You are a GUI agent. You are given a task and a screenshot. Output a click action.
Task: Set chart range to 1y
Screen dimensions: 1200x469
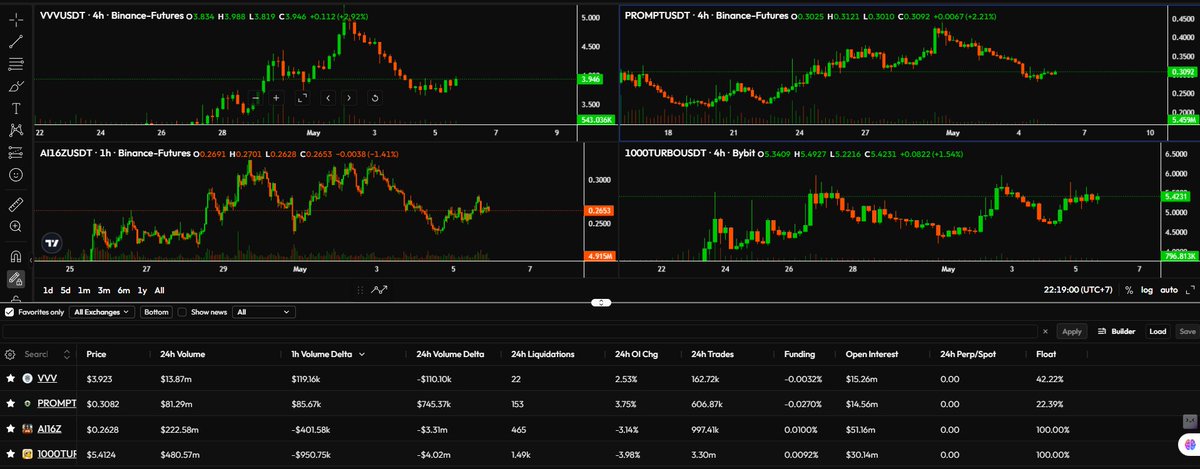142,290
